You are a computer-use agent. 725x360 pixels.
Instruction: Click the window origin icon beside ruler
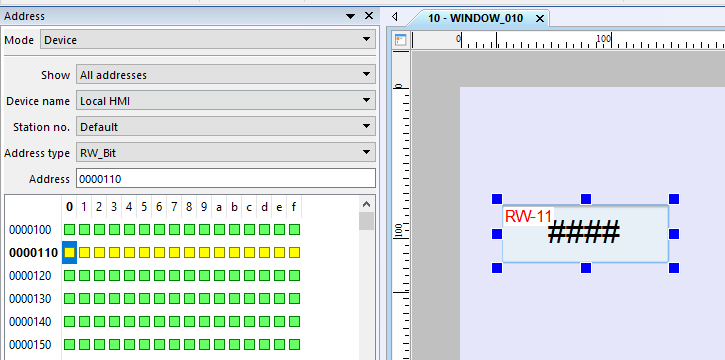(400, 40)
